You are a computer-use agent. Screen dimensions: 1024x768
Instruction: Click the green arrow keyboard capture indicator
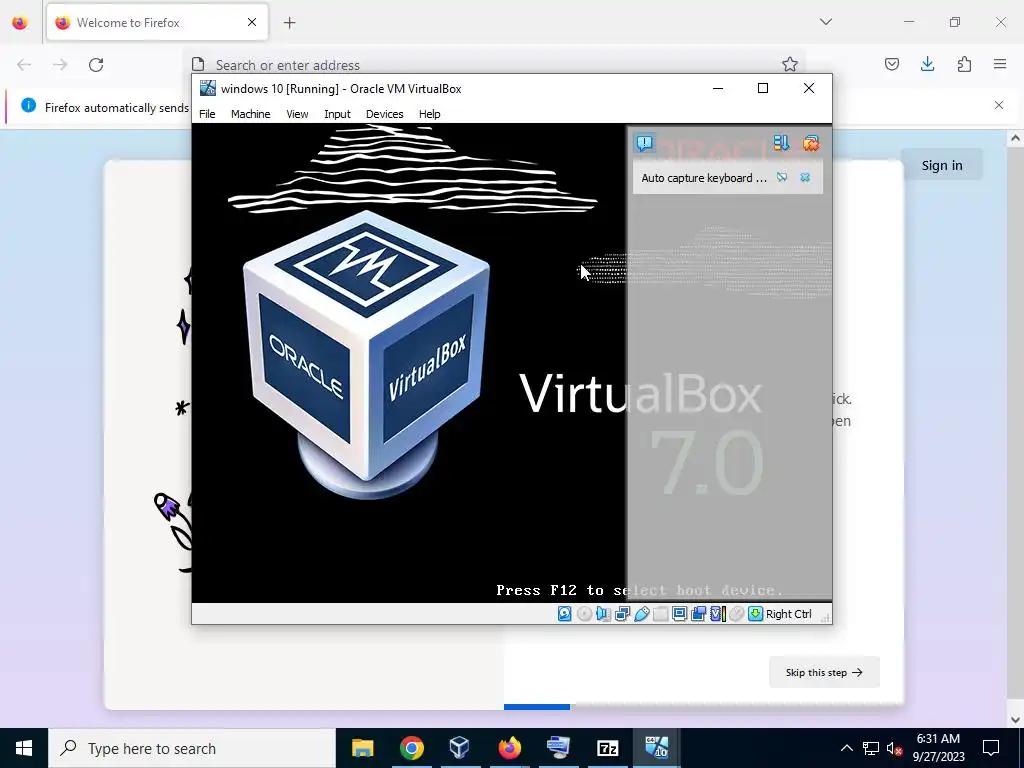[x=756, y=614]
